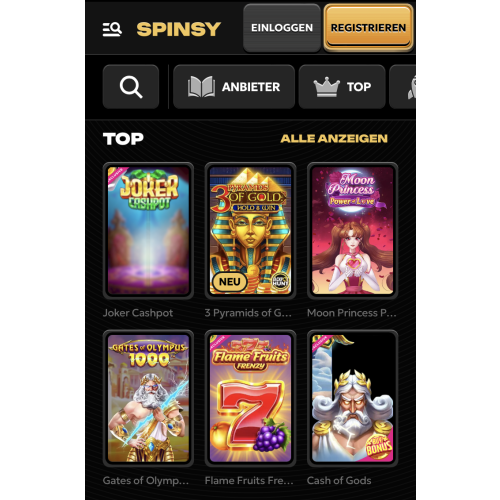Select the crown icon for TOP

pyautogui.click(x=326, y=87)
